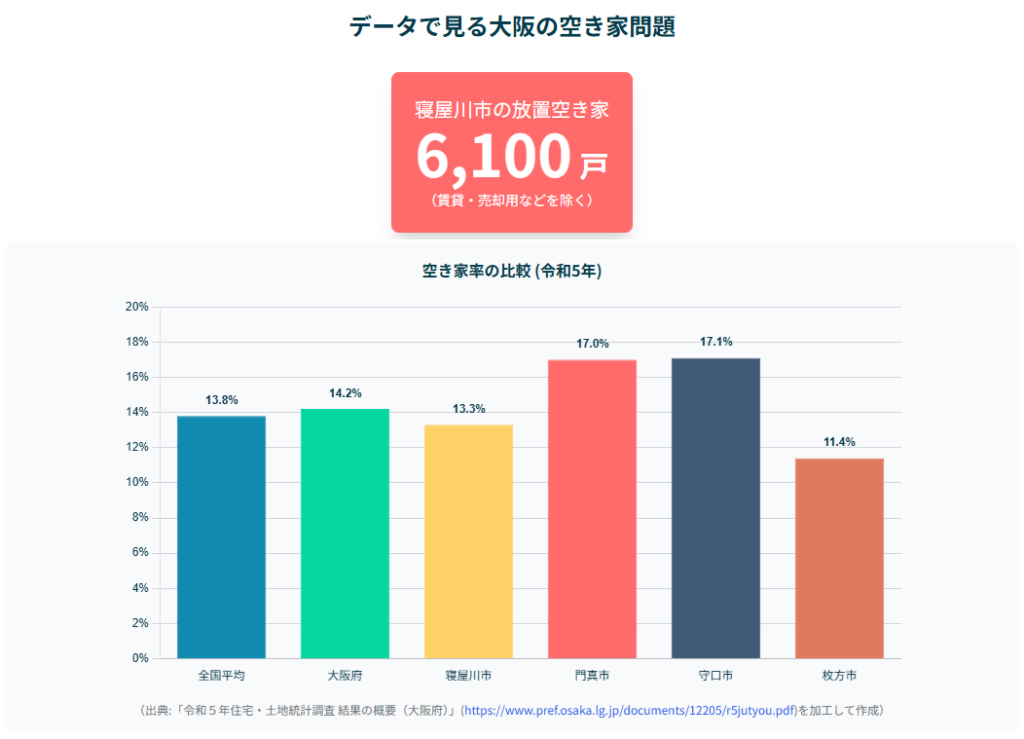Click the heading データで見る大阪の空き家問題
This screenshot has height=739, width=1024.
(512, 27)
